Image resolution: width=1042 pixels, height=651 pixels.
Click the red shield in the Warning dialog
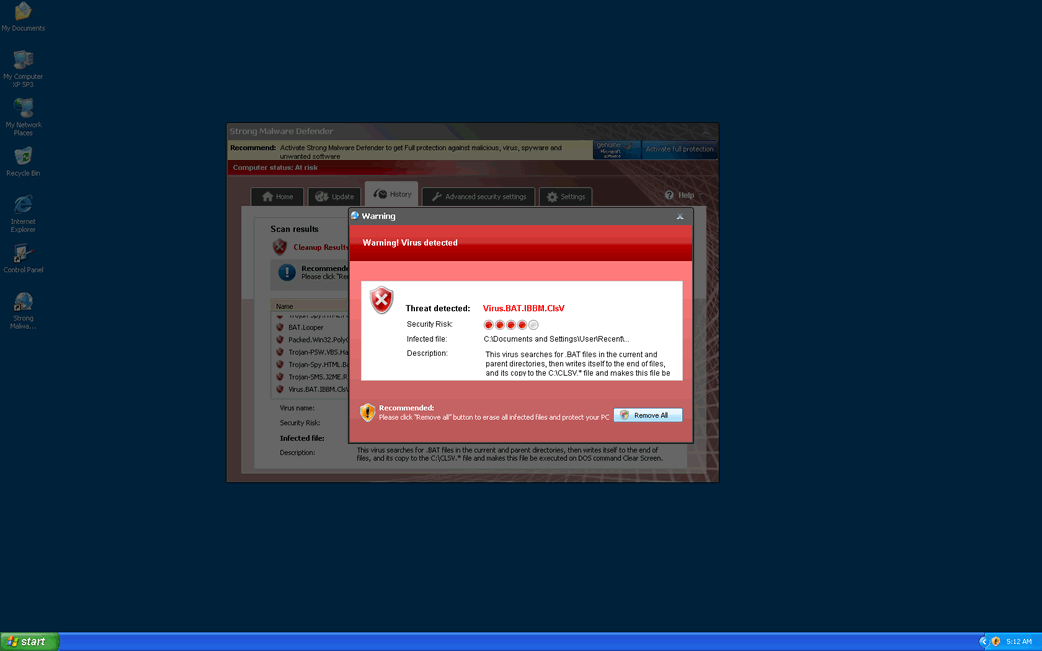(x=381, y=299)
